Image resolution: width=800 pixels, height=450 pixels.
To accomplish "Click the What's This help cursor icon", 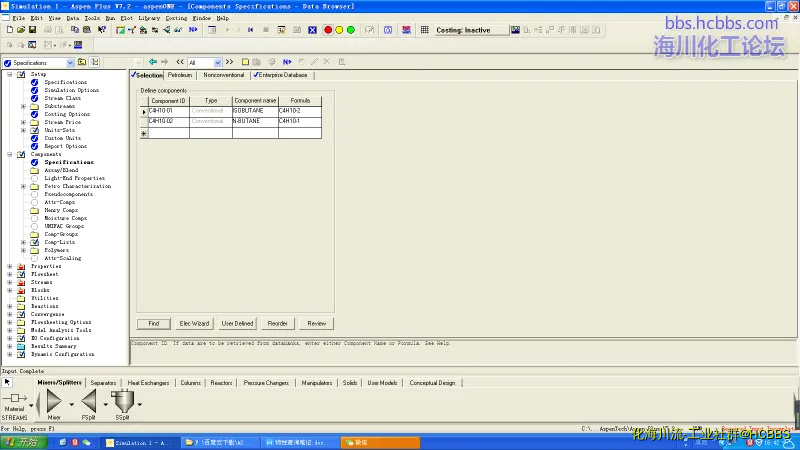I will click(102, 30).
